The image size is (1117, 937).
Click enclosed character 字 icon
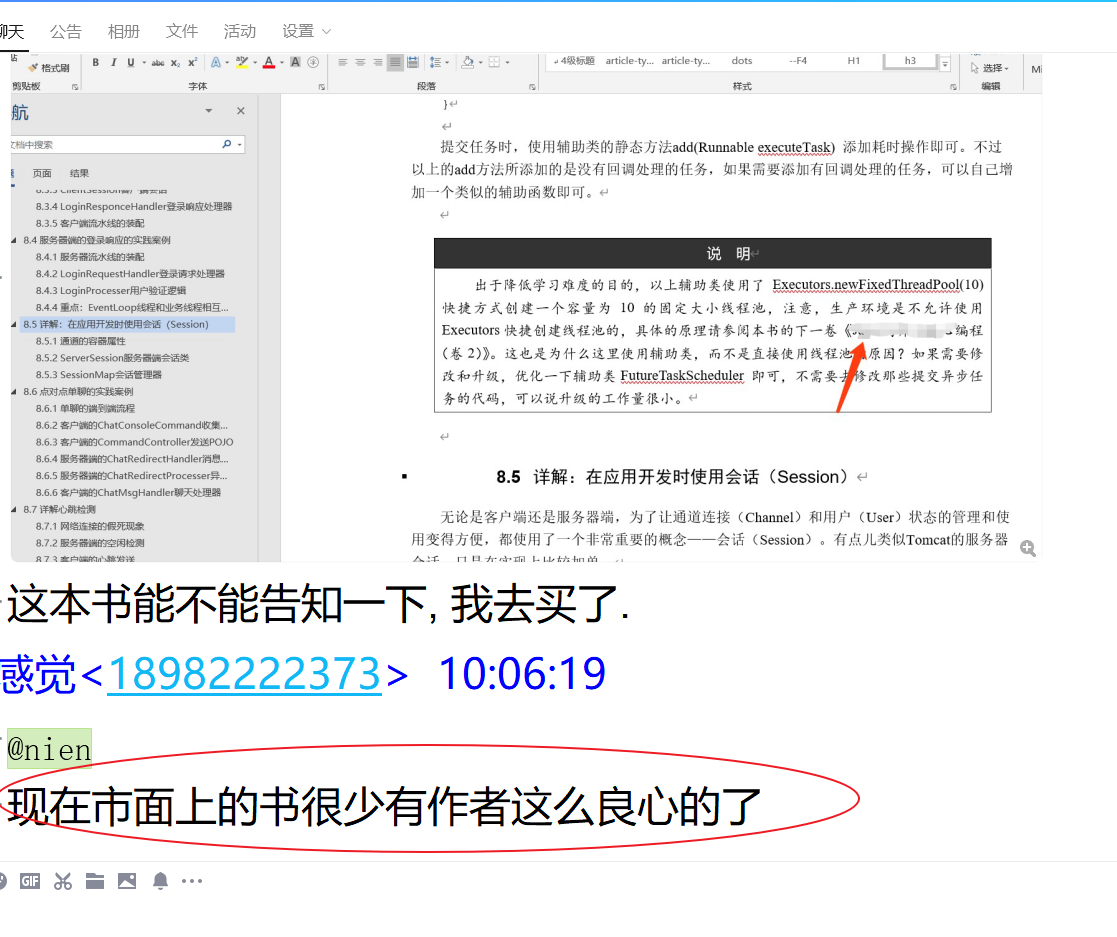pos(313,63)
